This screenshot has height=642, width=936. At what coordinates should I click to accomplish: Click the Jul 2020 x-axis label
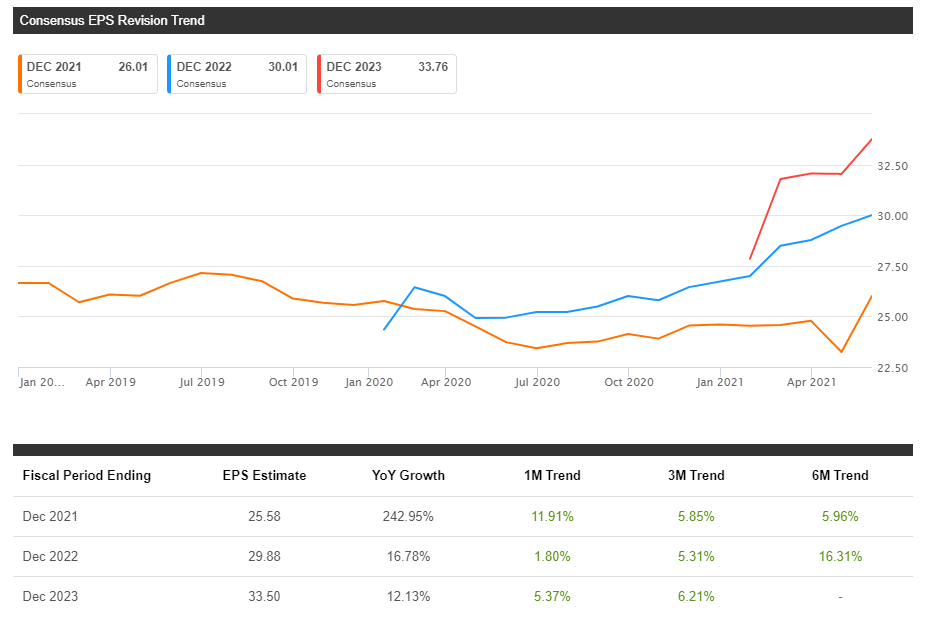tap(536, 382)
